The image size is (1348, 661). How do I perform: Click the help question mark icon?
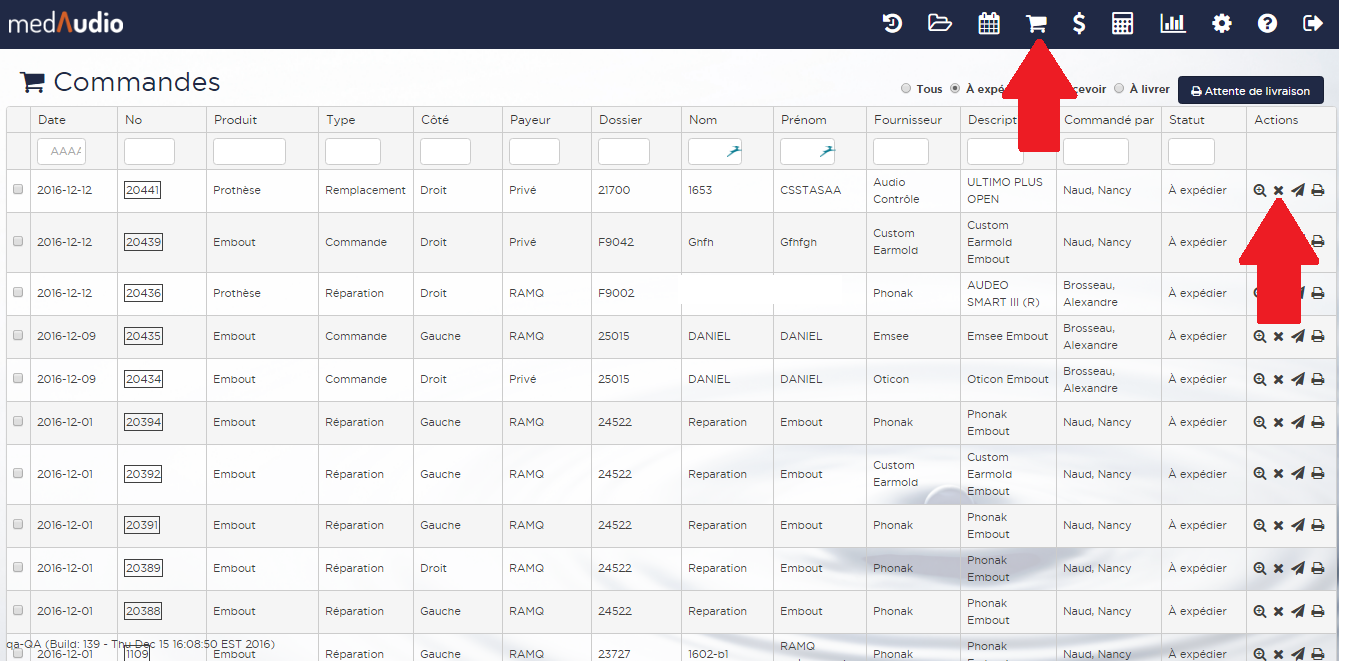click(x=1267, y=23)
